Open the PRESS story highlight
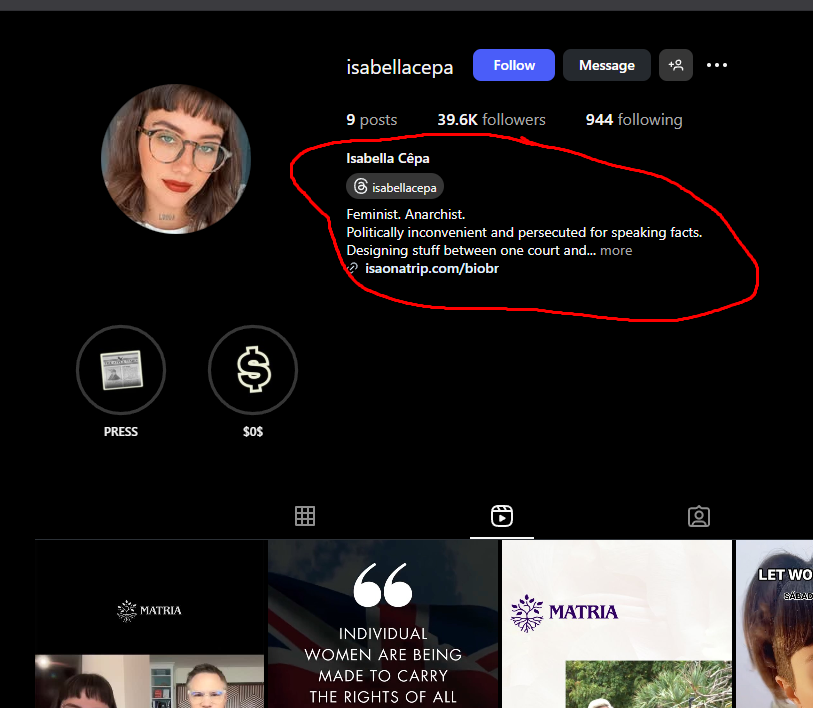This screenshot has height=708, width=813. pyautogui.click(x=121, y=370)
